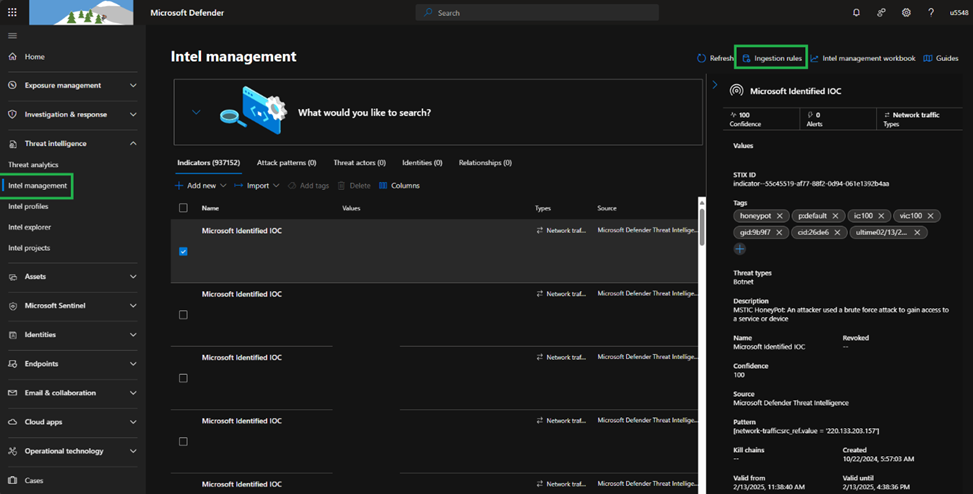Open settings gear in top bar
Viewport: 973px width, 494px height.
point(906,12)
